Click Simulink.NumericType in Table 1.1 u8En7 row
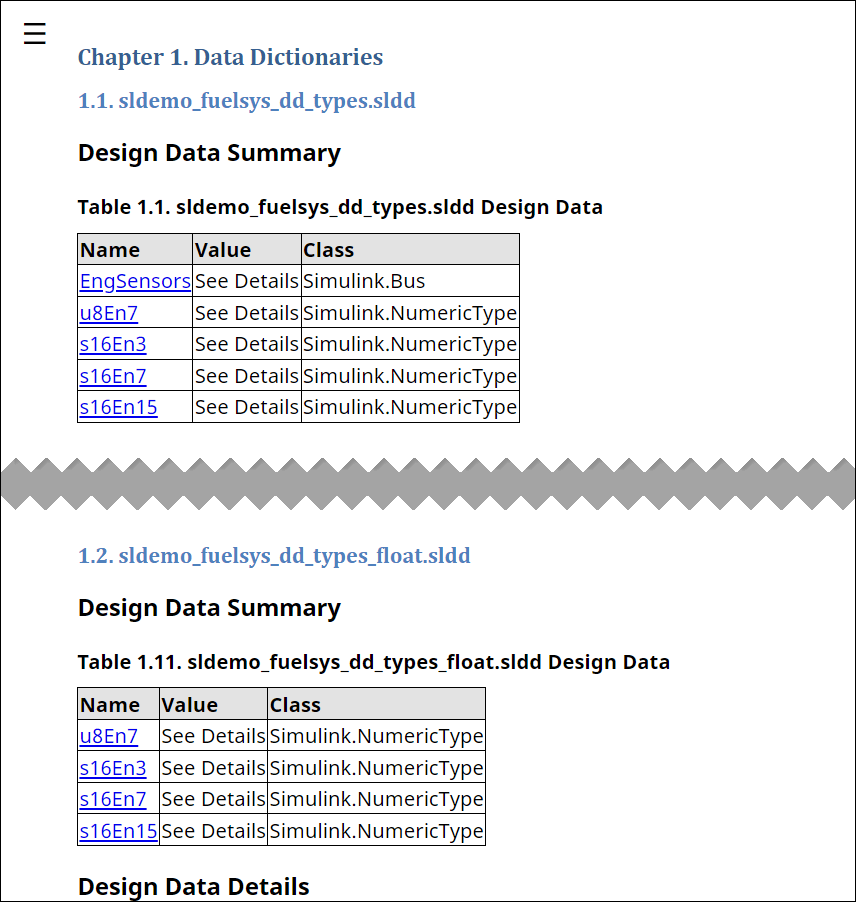 click(x=410, y=313)
